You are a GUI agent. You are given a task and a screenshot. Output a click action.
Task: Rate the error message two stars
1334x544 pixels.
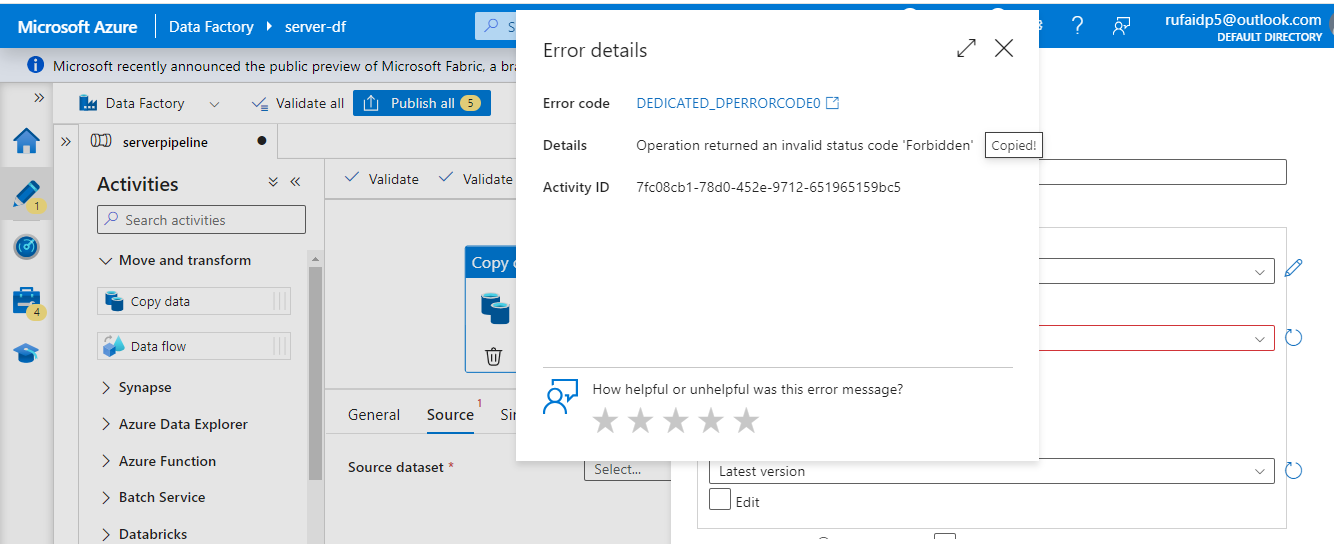tap(640, 421)
